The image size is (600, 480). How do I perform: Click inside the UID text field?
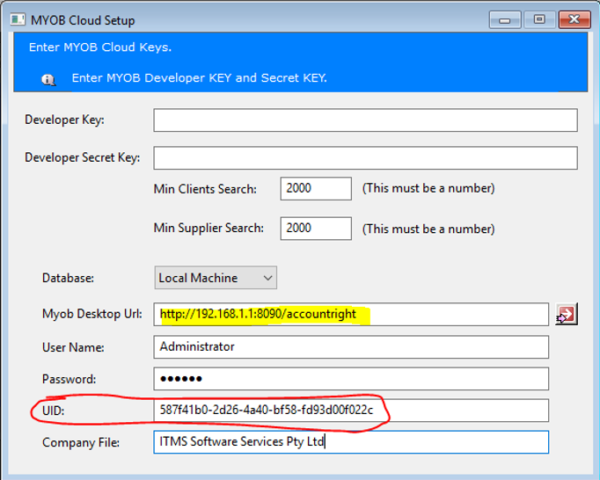[352, 410]
